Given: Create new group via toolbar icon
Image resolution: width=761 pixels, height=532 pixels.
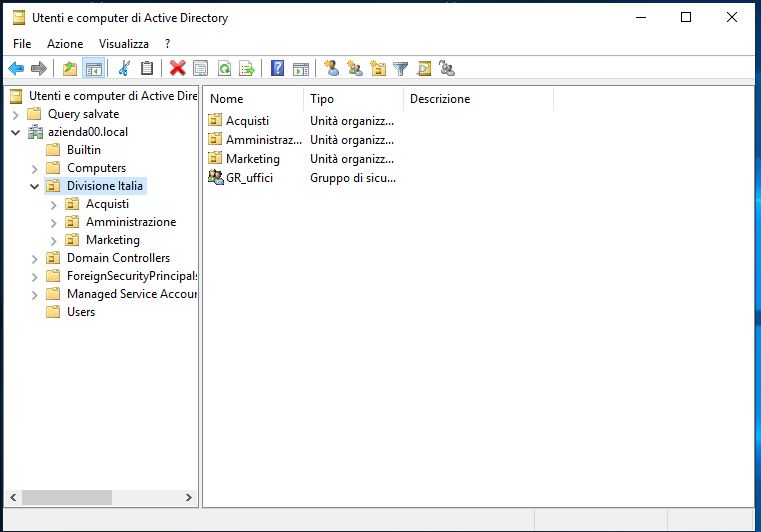Looking at the screenshot, I should click(x=355, y=68).
